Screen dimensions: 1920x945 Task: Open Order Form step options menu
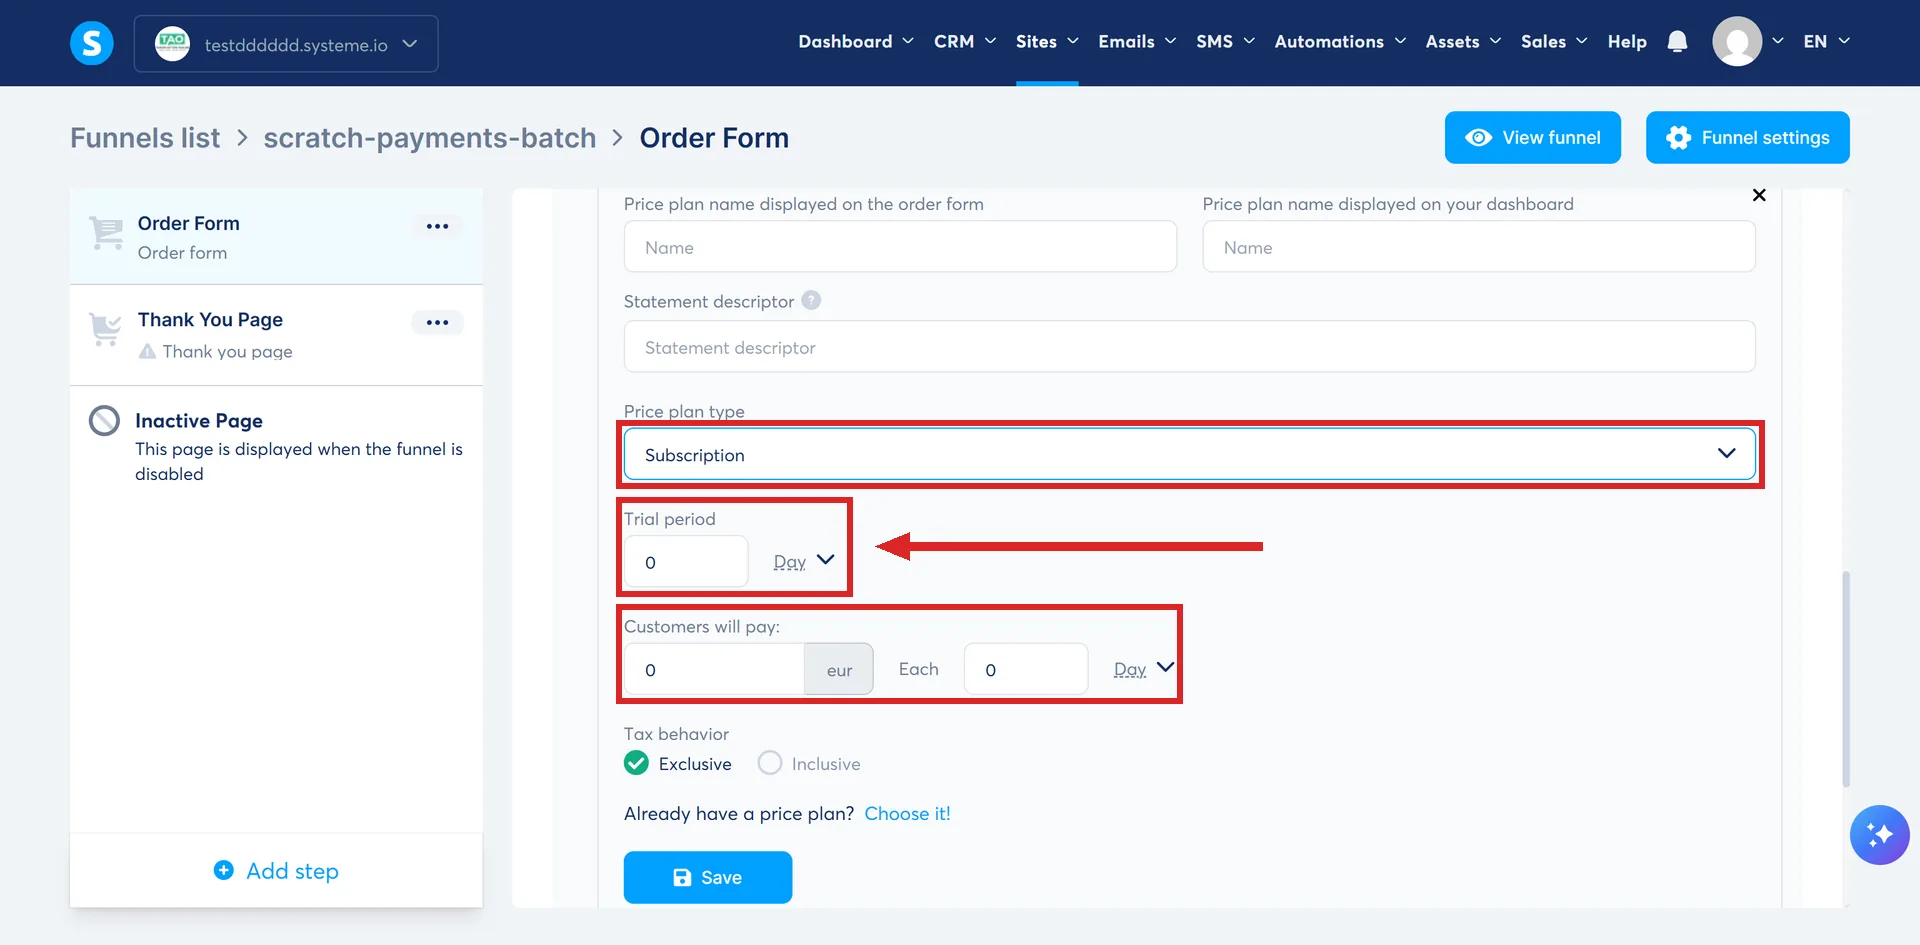[437, 226]
